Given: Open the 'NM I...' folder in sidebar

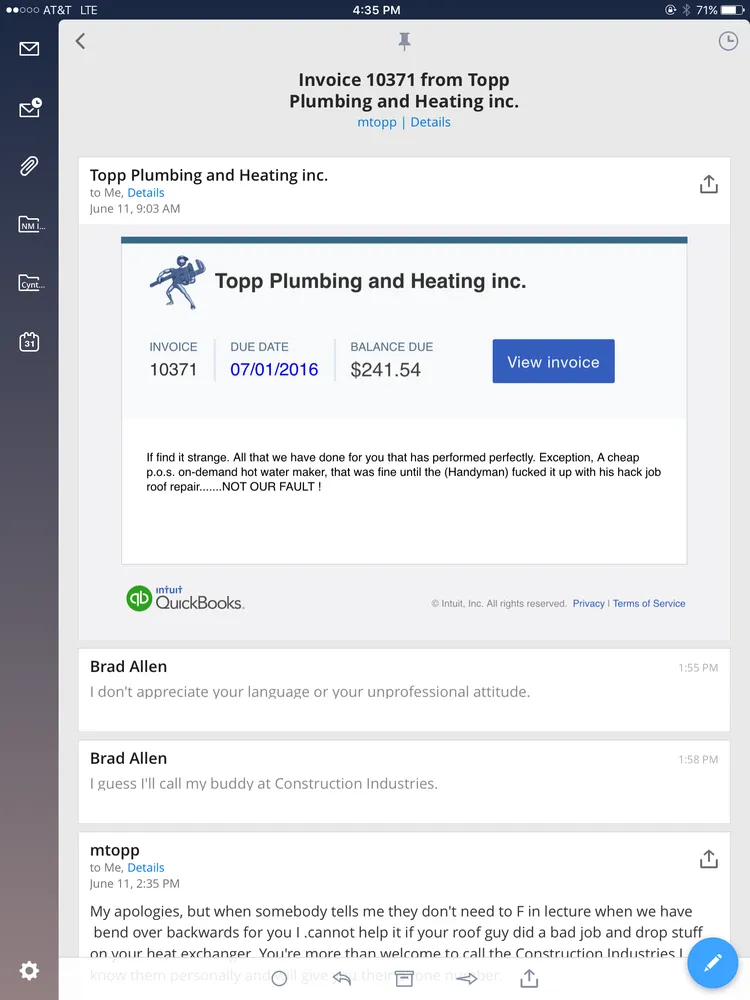Looking at the screenshot, I should click(x=28, y=225).
